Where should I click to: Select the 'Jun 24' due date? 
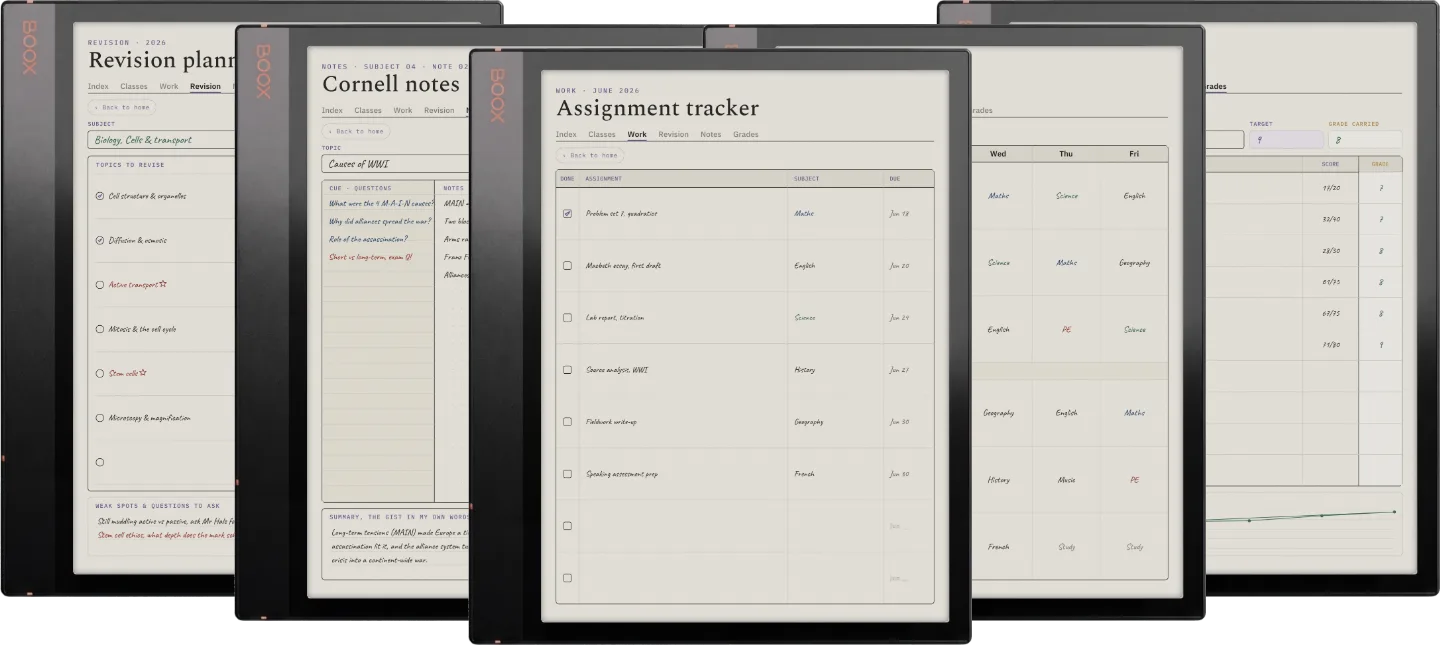click(899, 317)
